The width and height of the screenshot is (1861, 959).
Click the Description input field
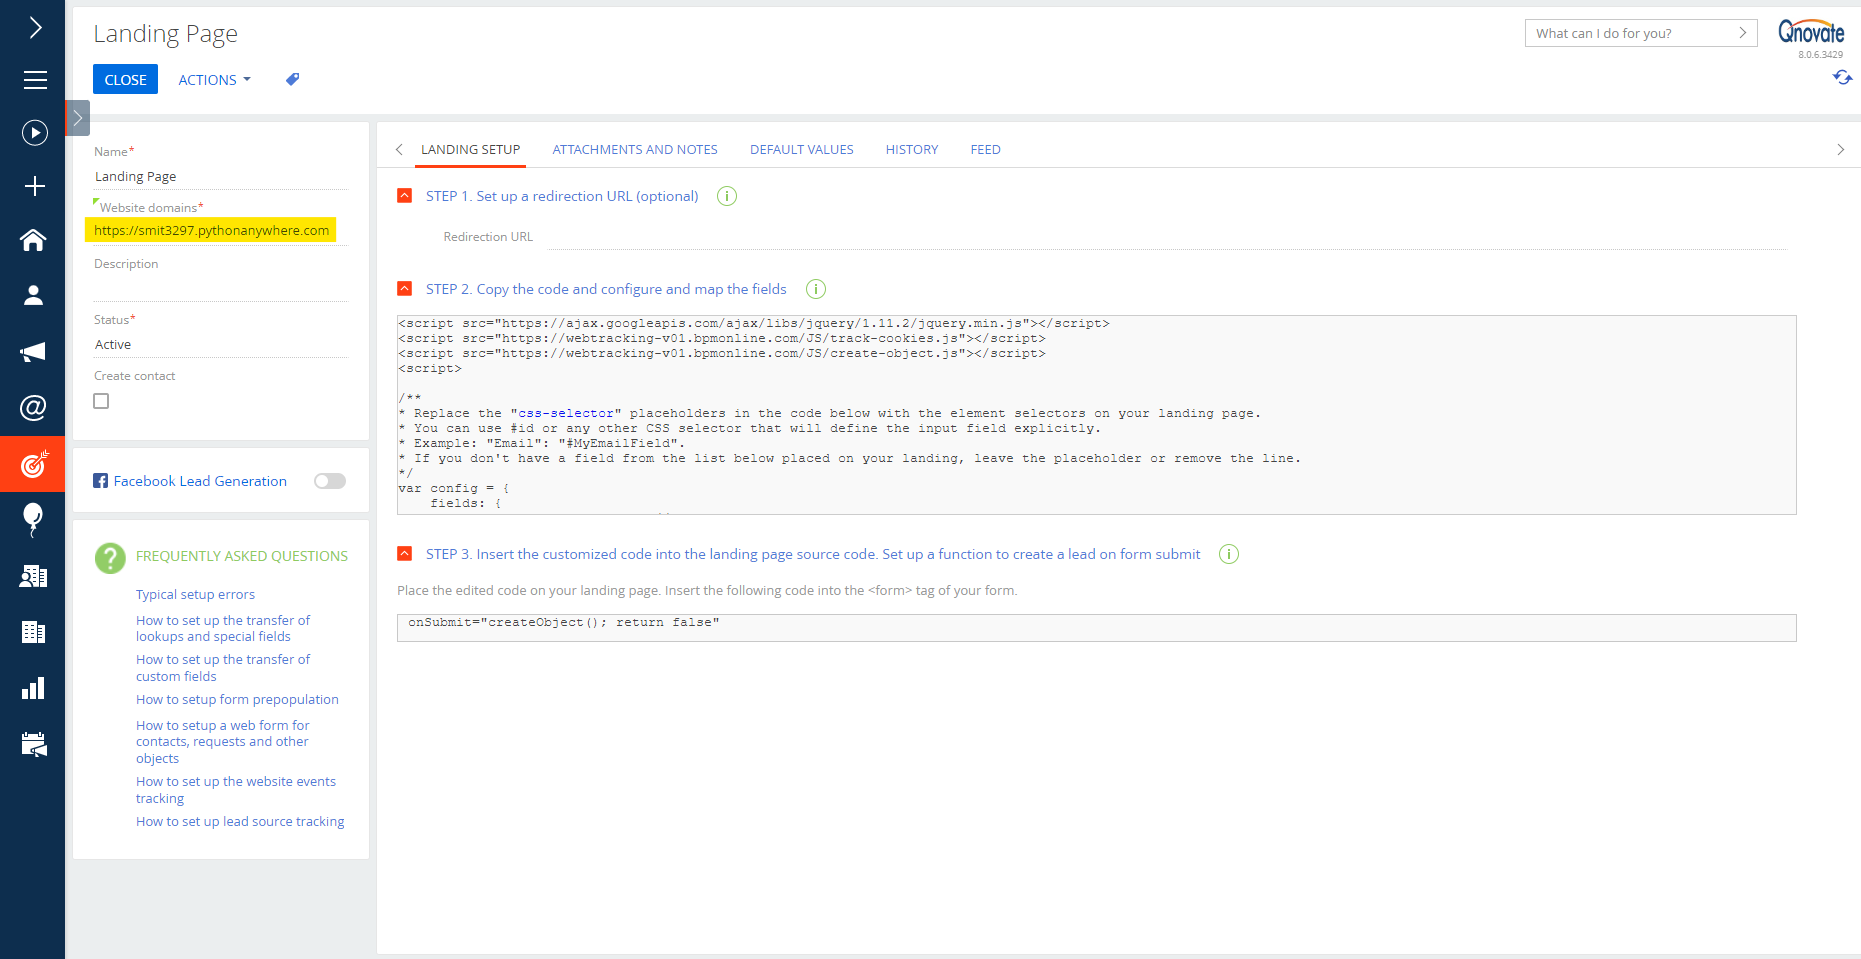tap(221, 288)
